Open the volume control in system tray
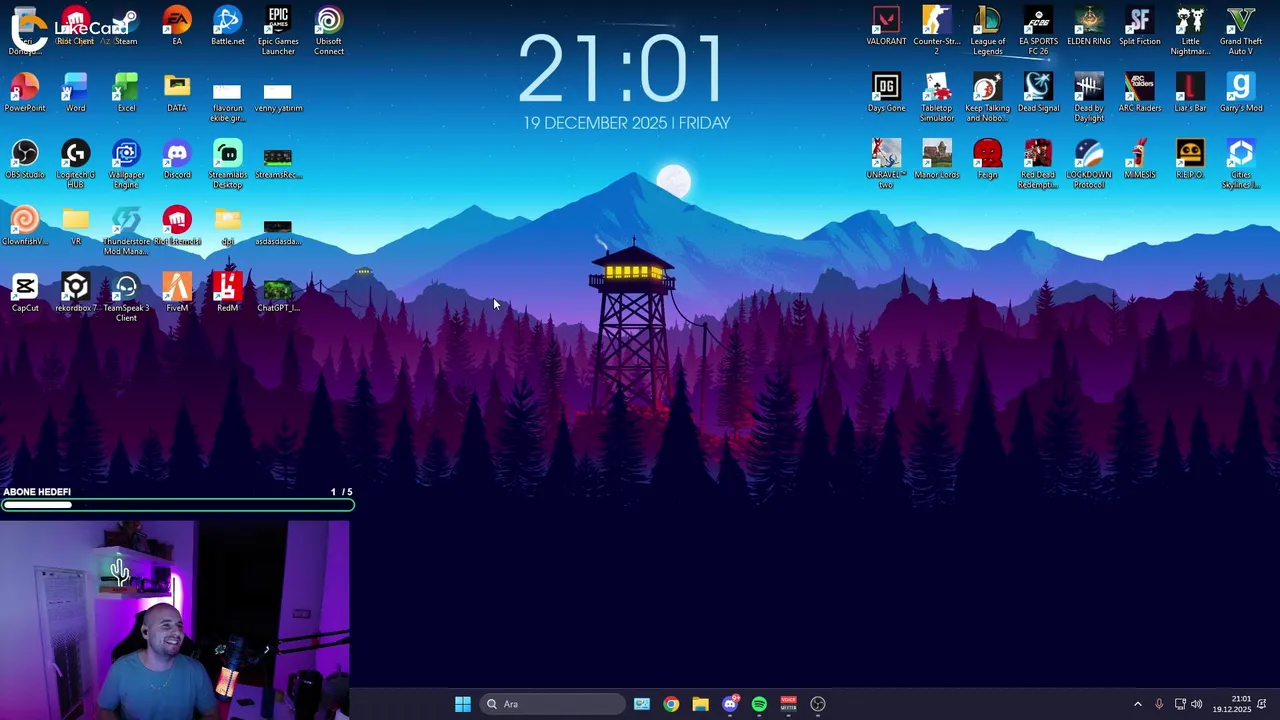The image size is (1280, 720). click(1197, 704)
